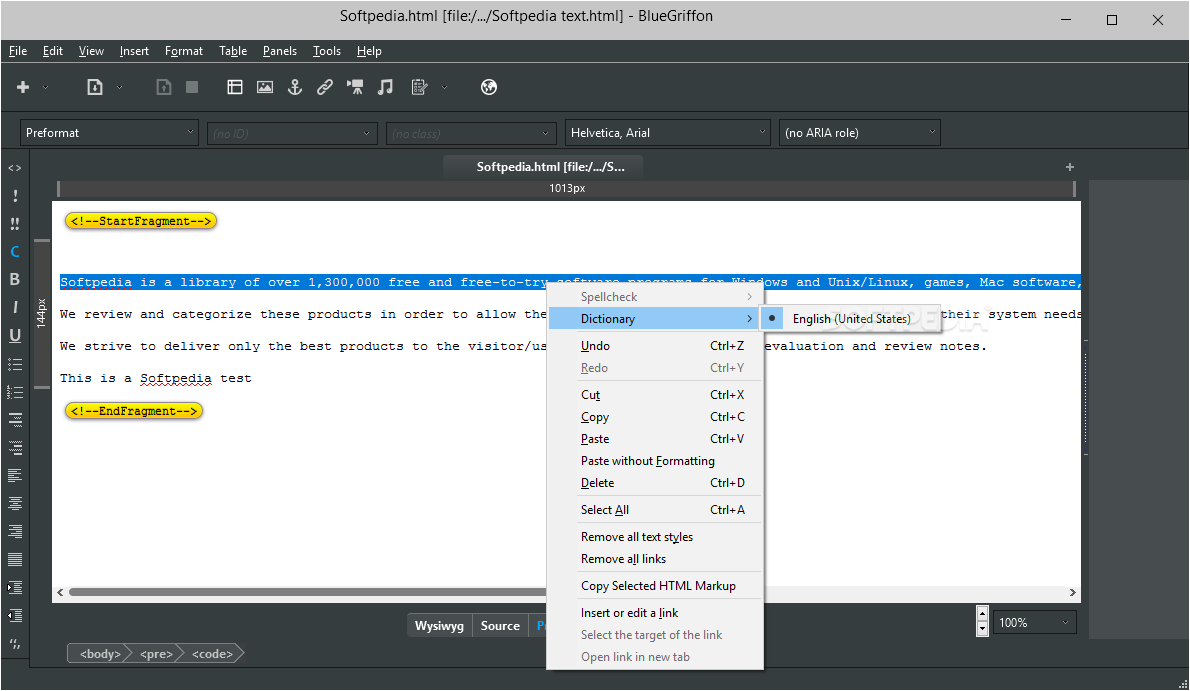Insert a table with the table icon
This screenshot has height=691, width=1190.
click(x=235, y=87)
